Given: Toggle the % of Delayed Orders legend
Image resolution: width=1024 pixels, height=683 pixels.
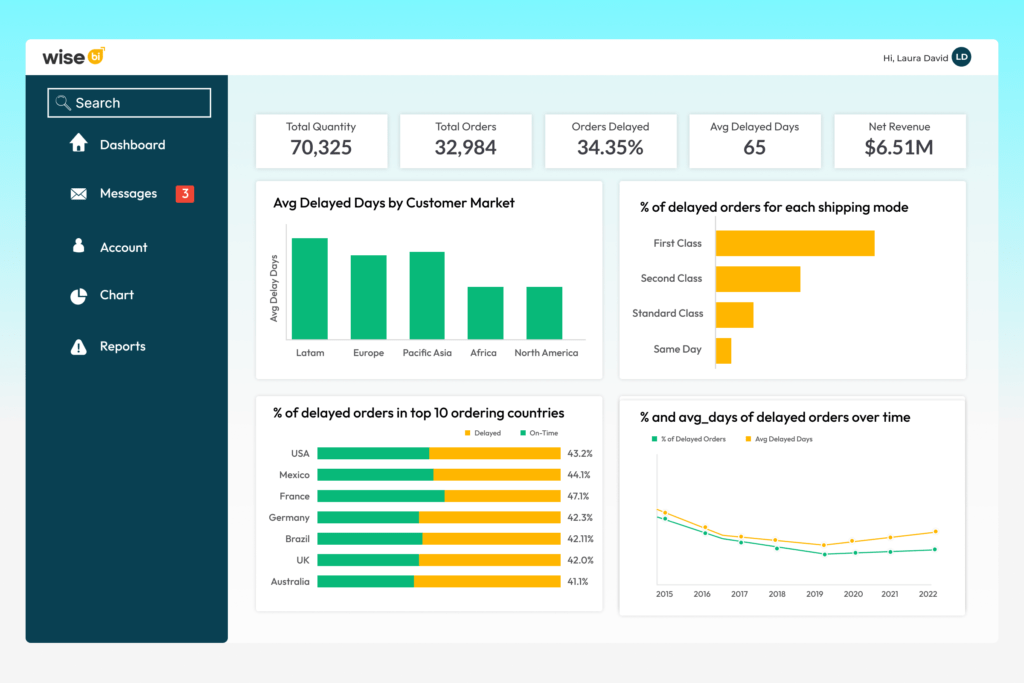Looking at the screenshot, I should tap(688, 439).
